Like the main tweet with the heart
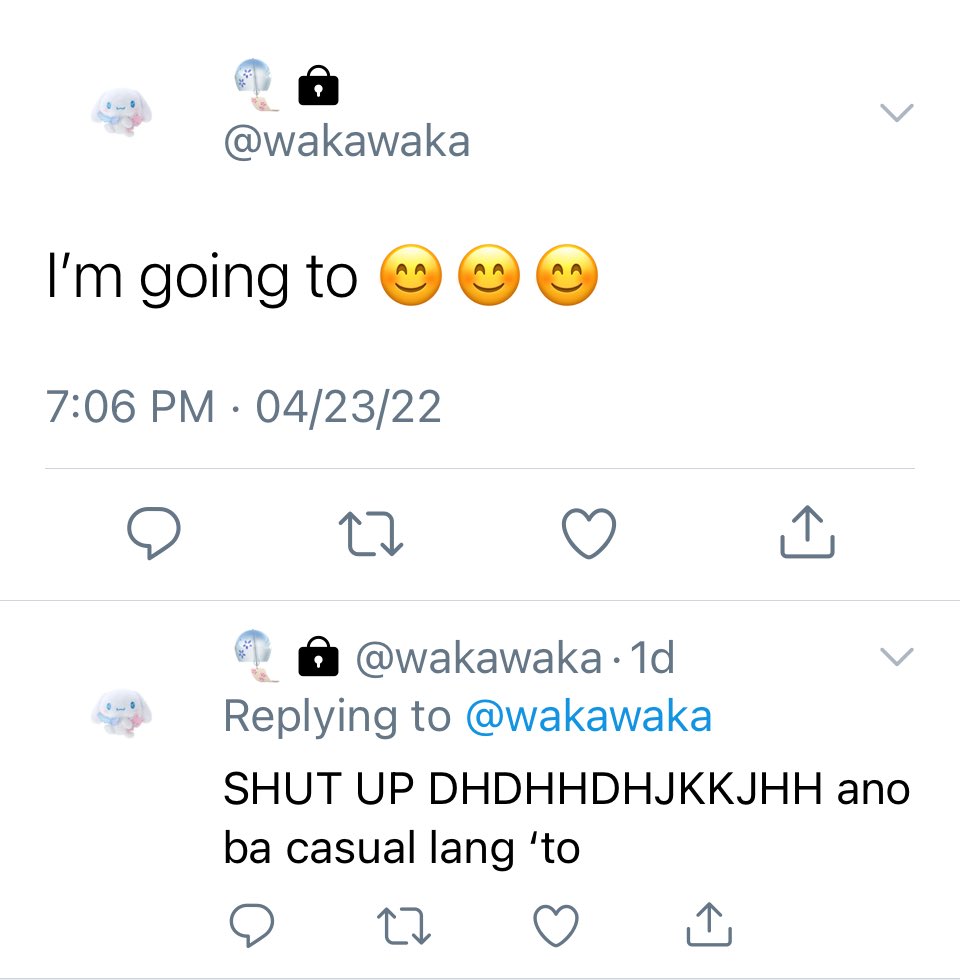 [x=589, y=532]
